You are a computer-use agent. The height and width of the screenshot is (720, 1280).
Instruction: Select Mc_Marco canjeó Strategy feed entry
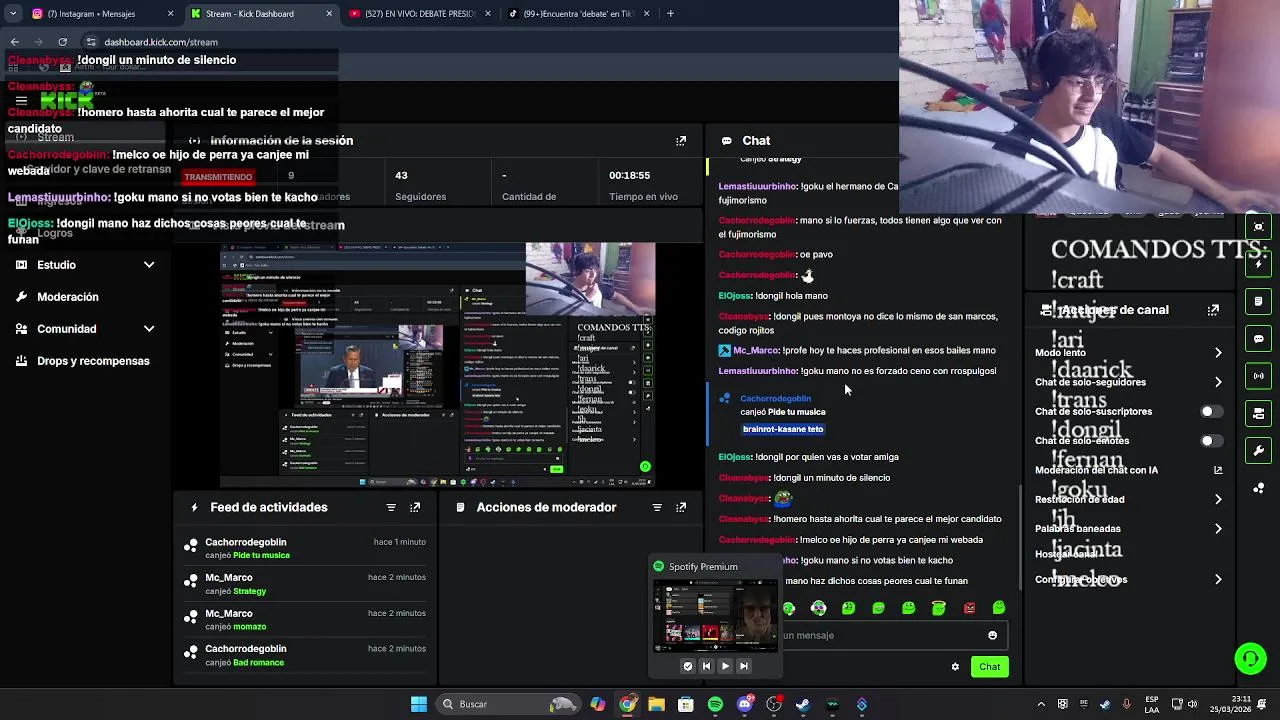pos(305,584)
